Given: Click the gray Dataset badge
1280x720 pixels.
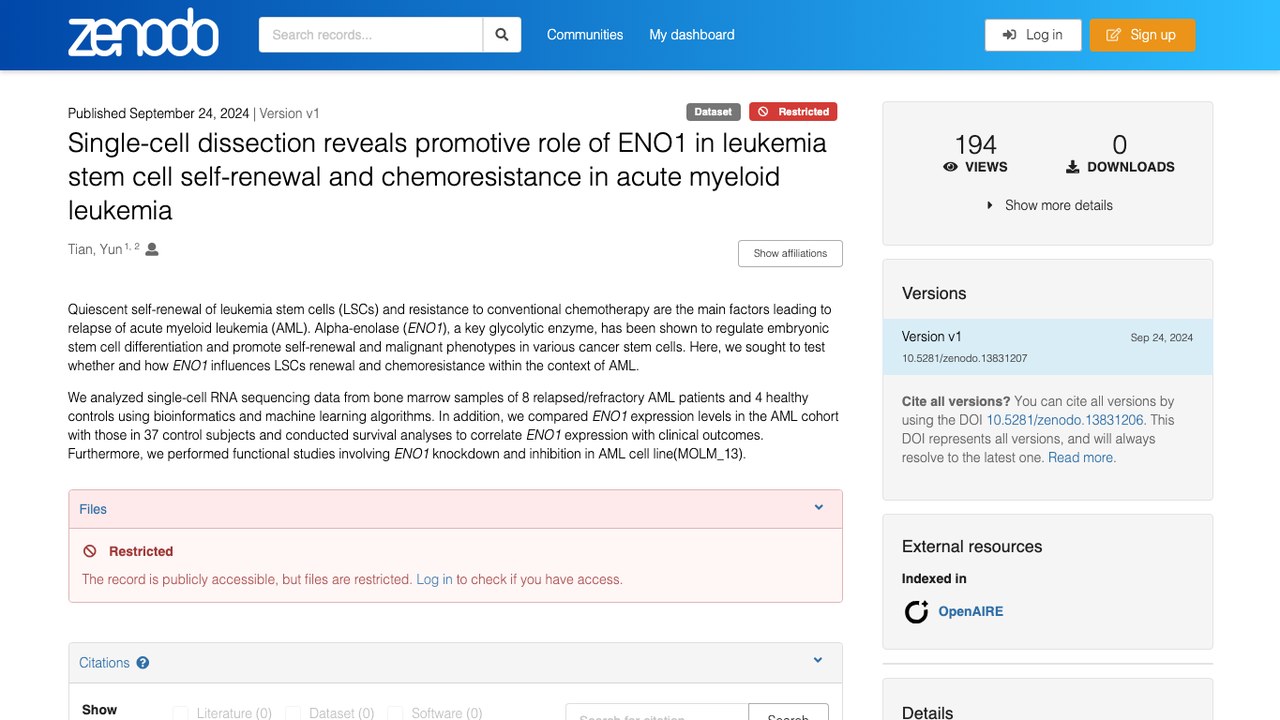Looking at the screenshot, I should [713, 112].
